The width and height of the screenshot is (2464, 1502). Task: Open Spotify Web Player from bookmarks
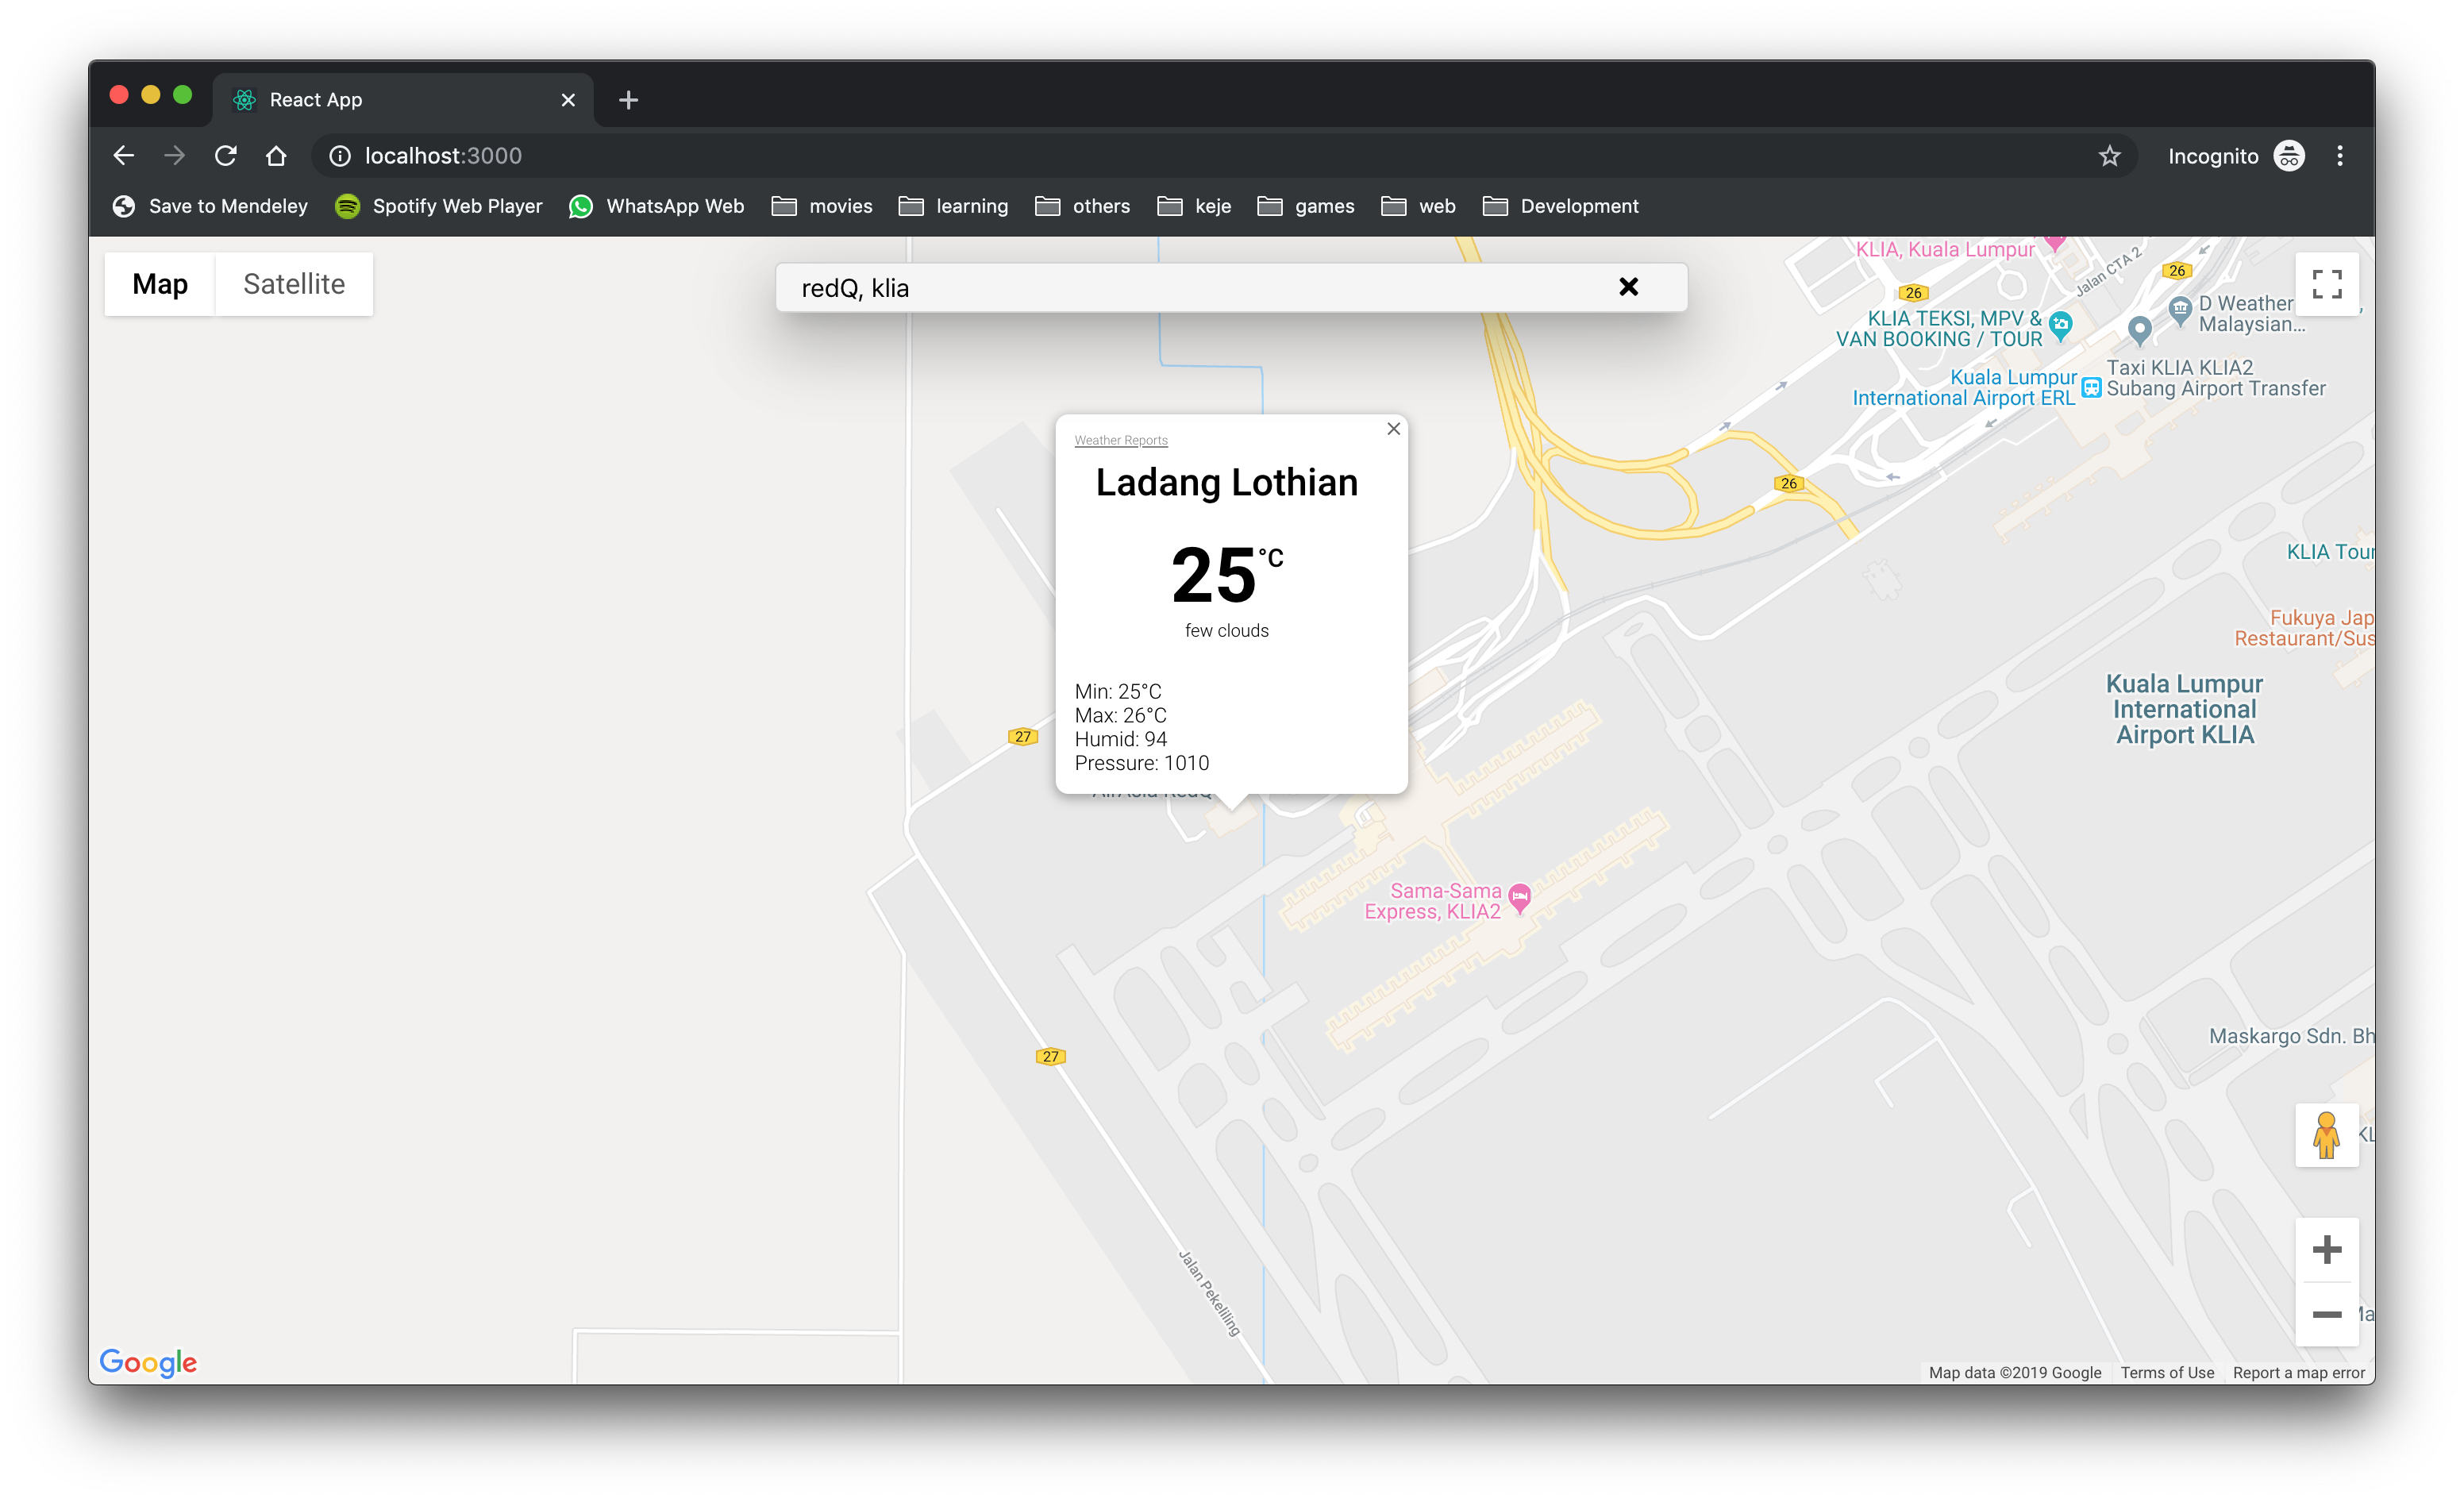point(438,206)
